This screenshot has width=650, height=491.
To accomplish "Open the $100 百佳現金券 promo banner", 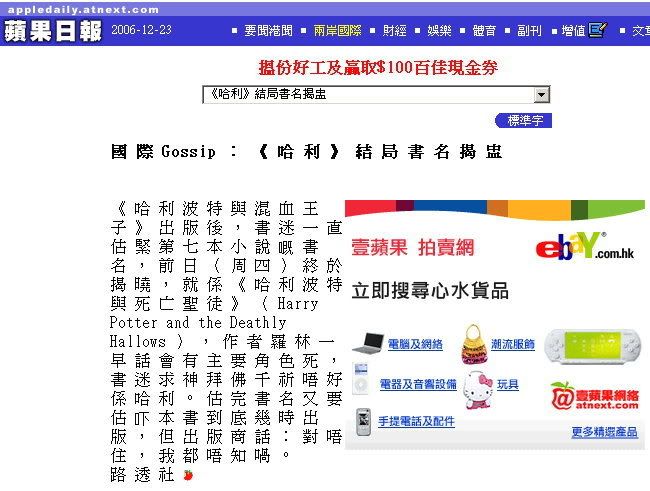I will [x=378, y=67].
